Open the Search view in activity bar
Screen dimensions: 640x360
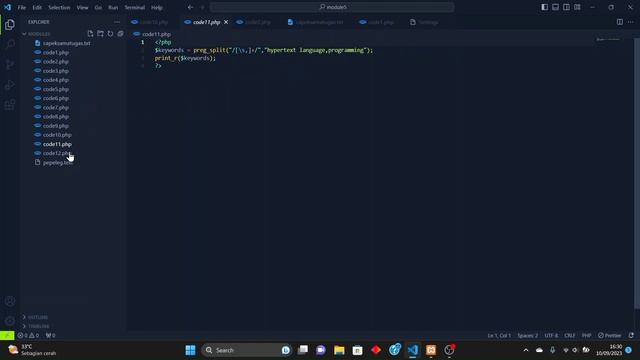(x=10, y=44)
